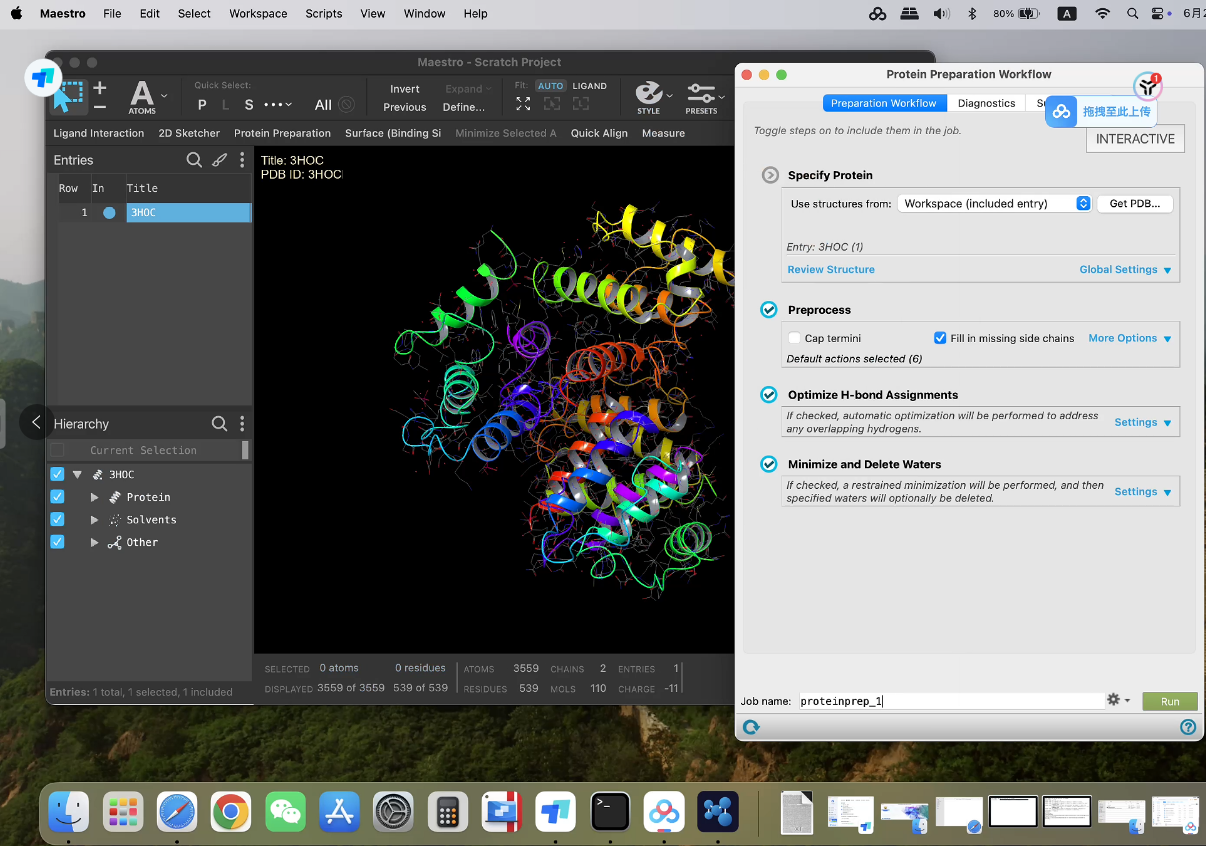
Task: Search entries using Entries magnifier icon
Action: [194, 160]
